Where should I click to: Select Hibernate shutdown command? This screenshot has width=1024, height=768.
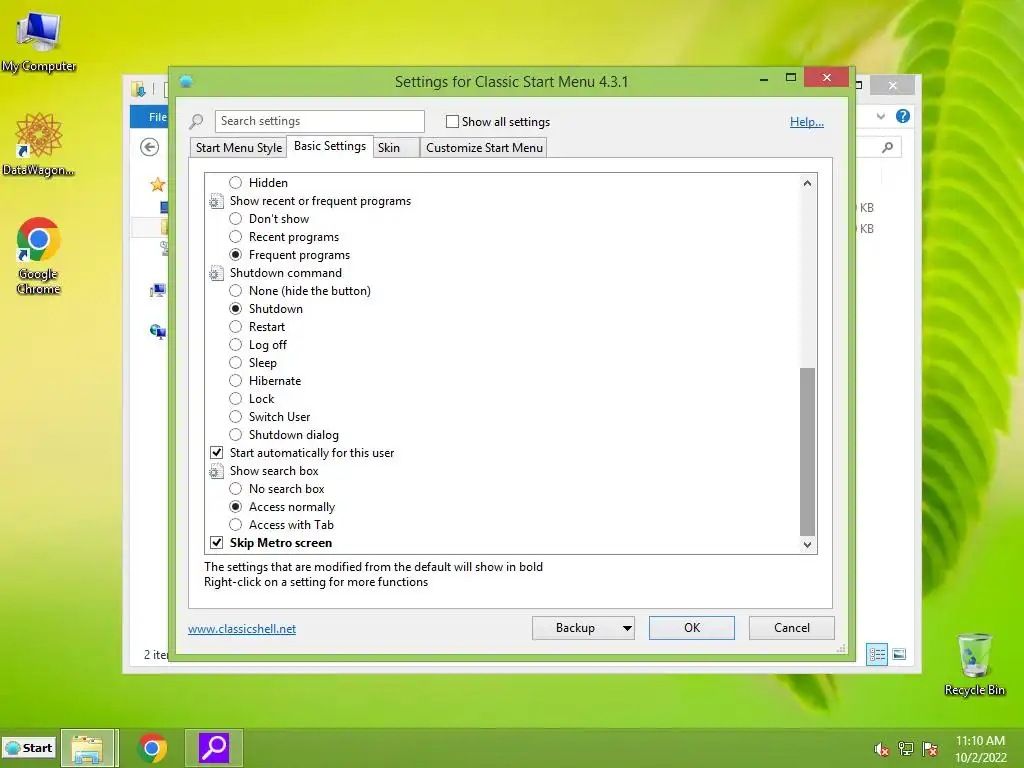(236, 381)
